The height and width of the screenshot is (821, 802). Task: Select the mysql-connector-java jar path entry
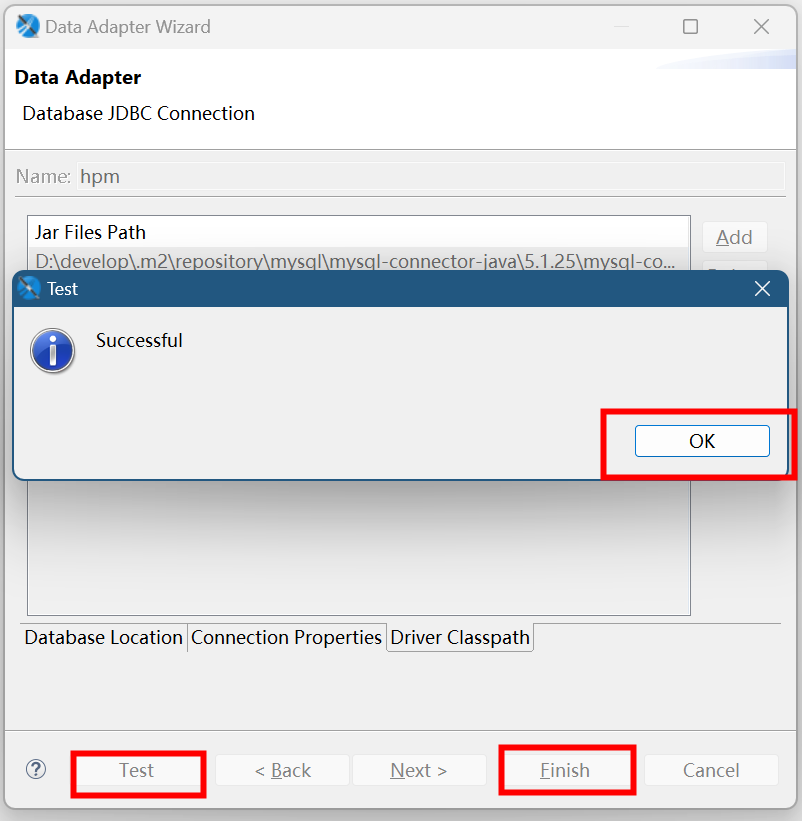(356, 261)
